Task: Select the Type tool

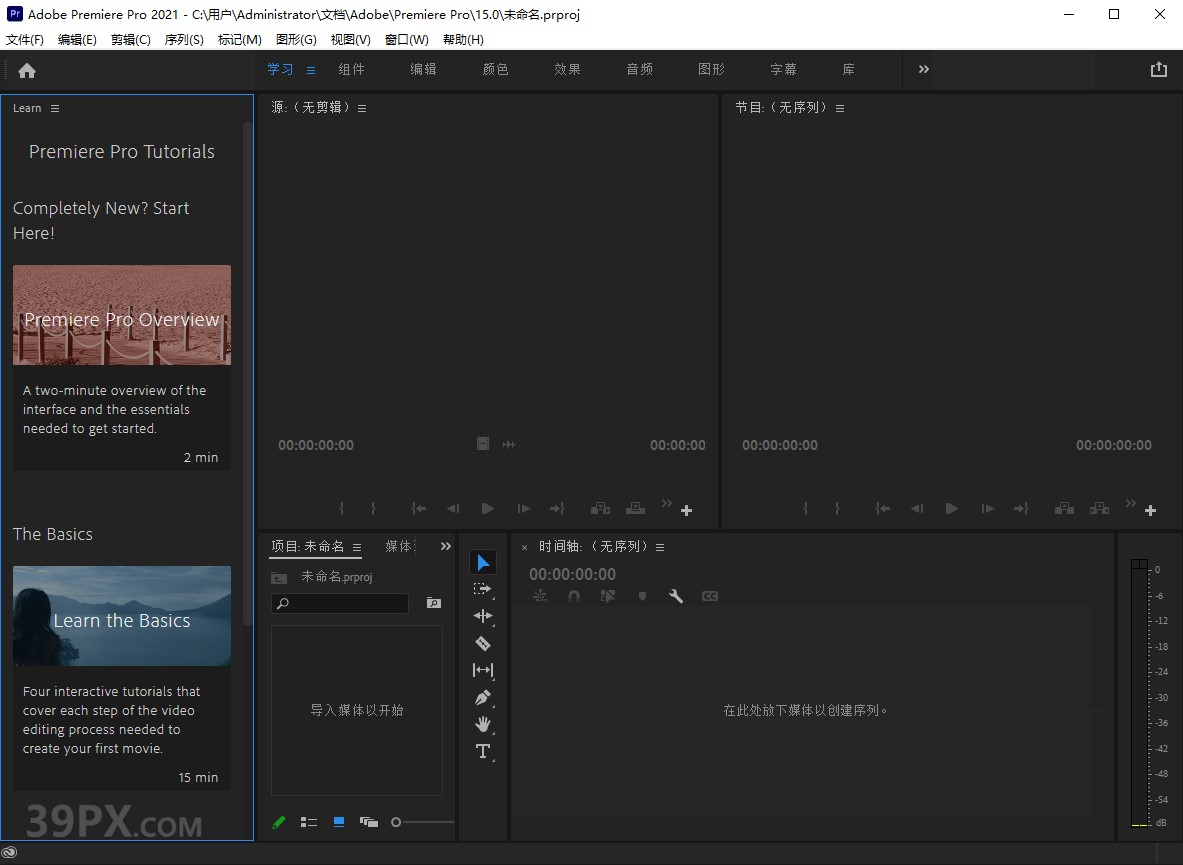Action: (483, 751)
